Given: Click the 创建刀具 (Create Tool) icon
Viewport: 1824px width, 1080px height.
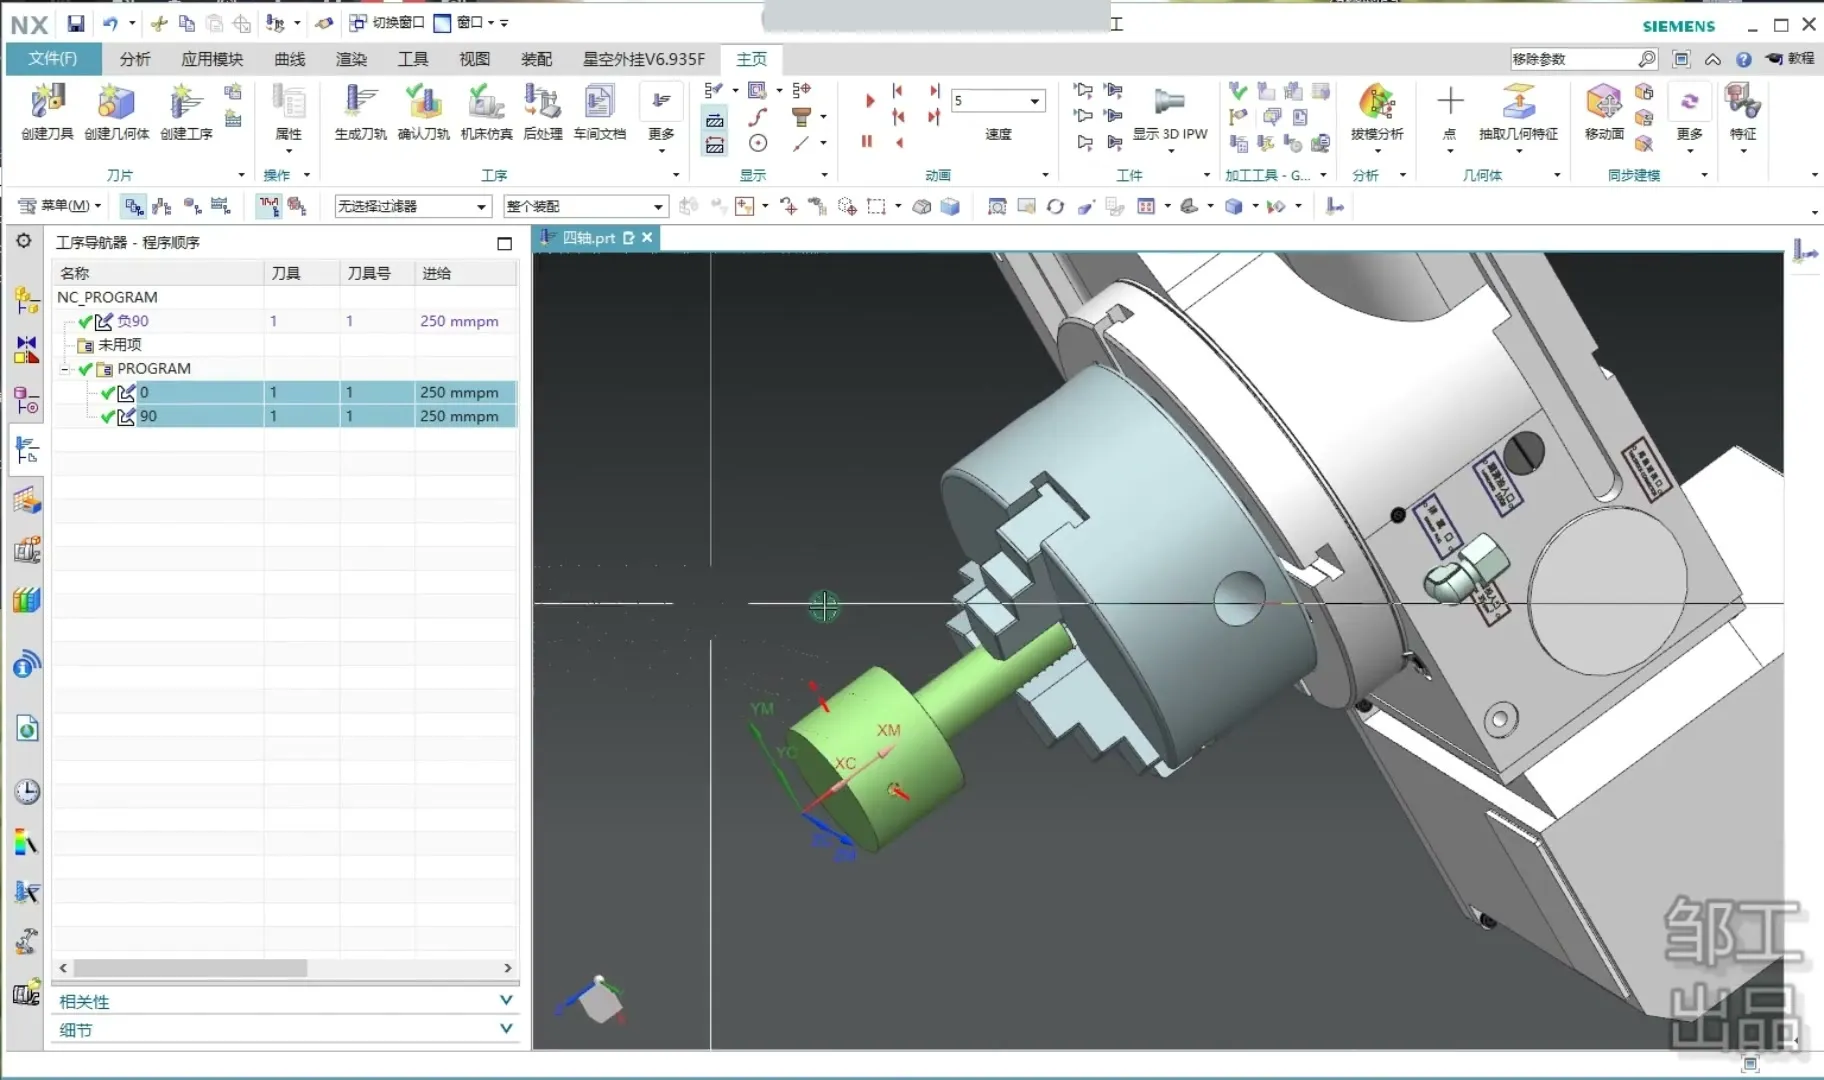Looking at the screenshot, I should click(x=47, y=111).
